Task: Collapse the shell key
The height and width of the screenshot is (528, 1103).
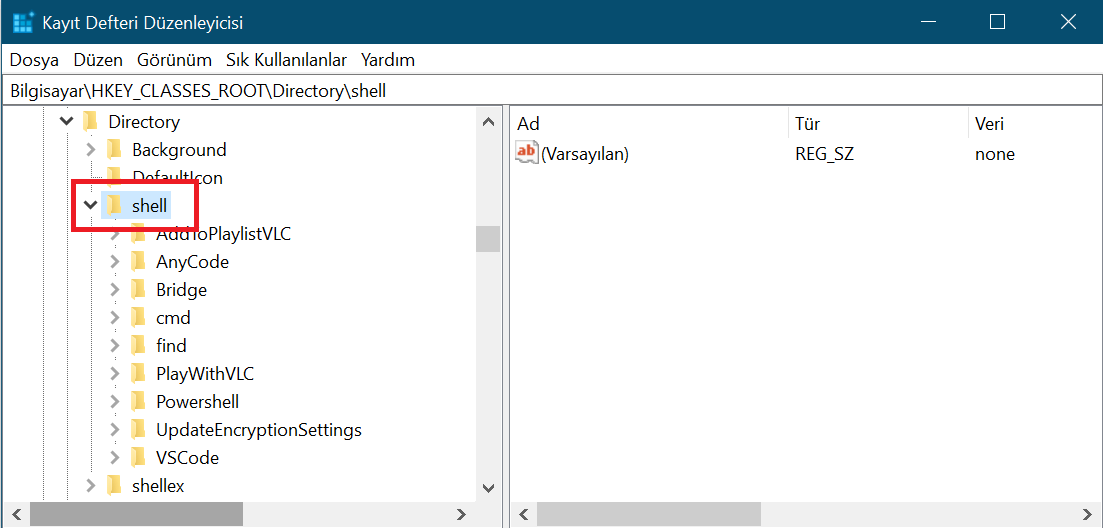Action: click(x=90, y=205)
